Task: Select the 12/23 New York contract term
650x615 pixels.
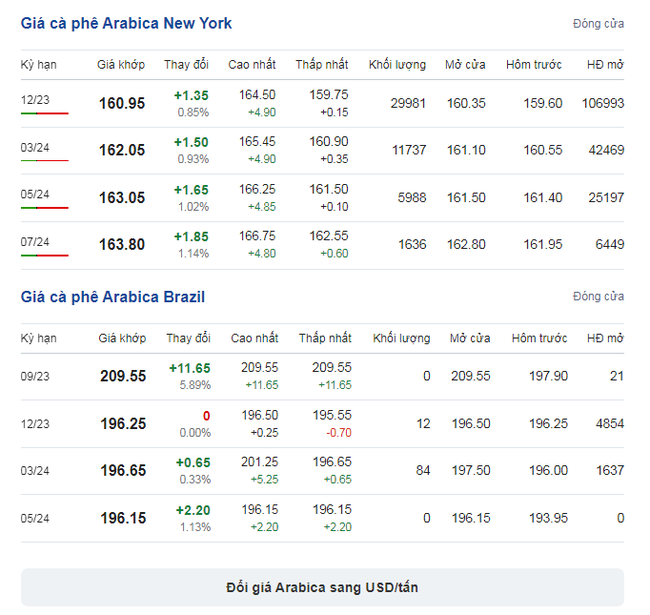Action: (35, 100)
